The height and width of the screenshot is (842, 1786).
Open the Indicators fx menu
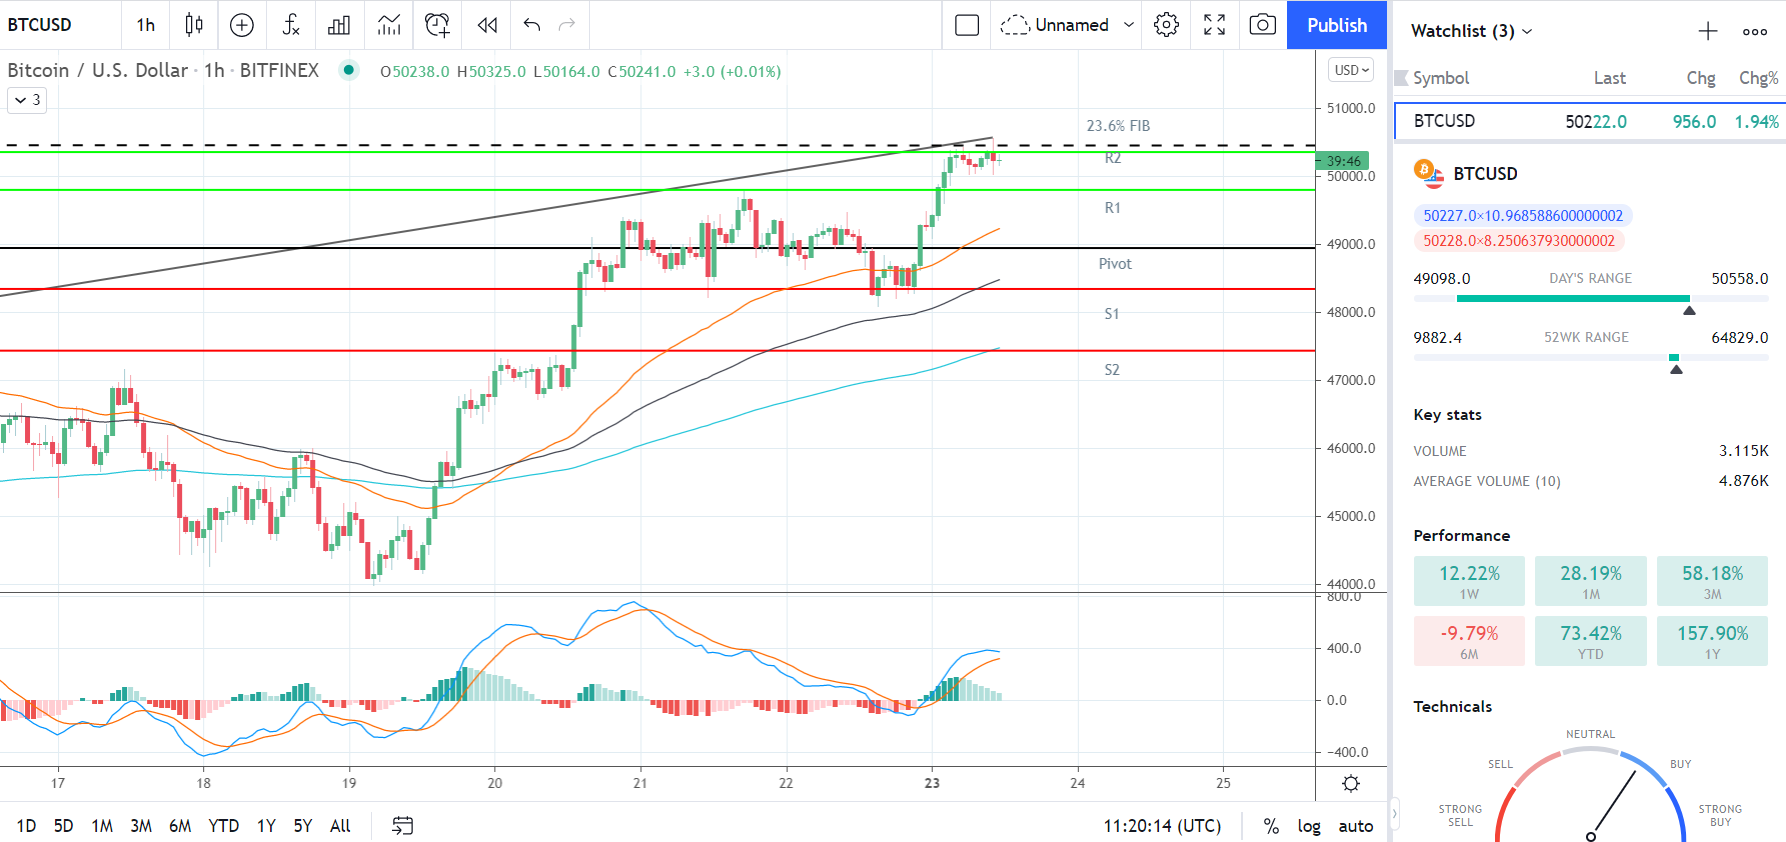[291, 25]
